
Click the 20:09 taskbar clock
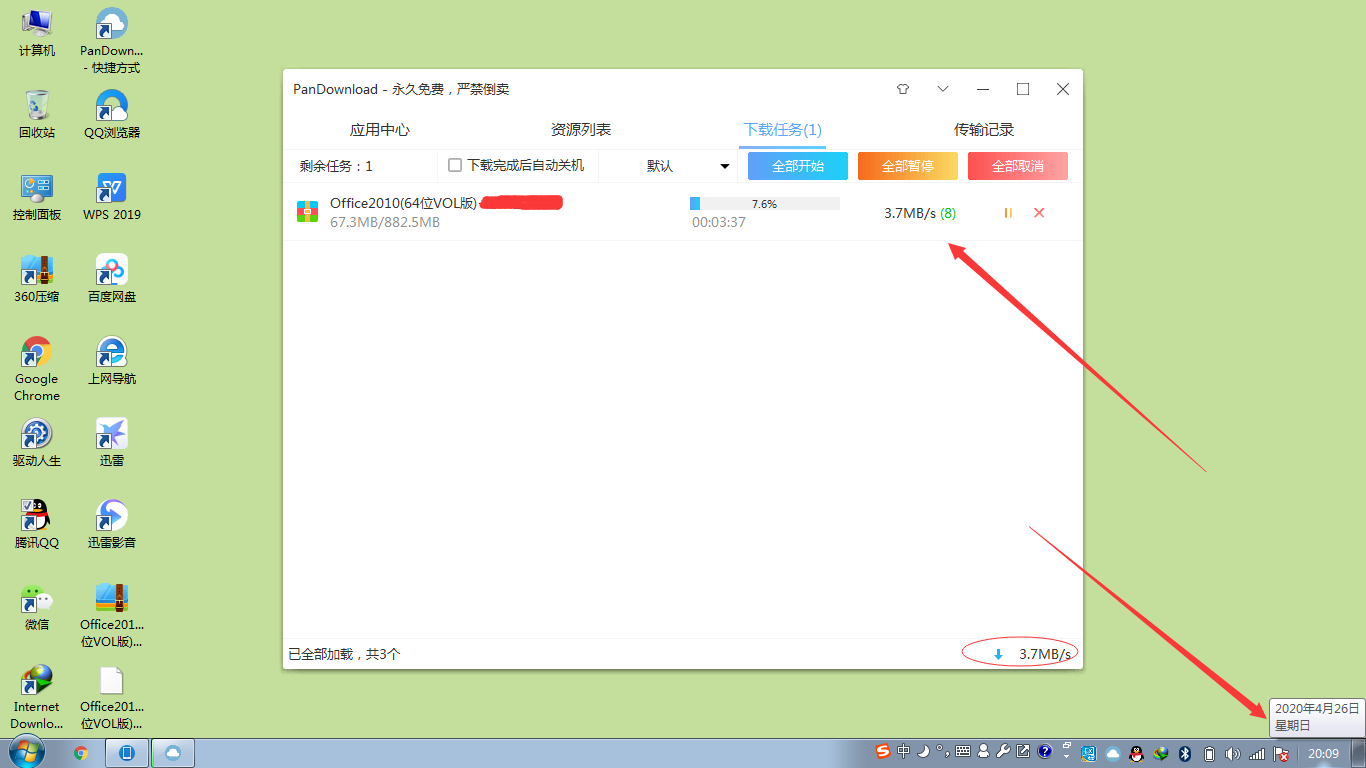(1323, 753)
